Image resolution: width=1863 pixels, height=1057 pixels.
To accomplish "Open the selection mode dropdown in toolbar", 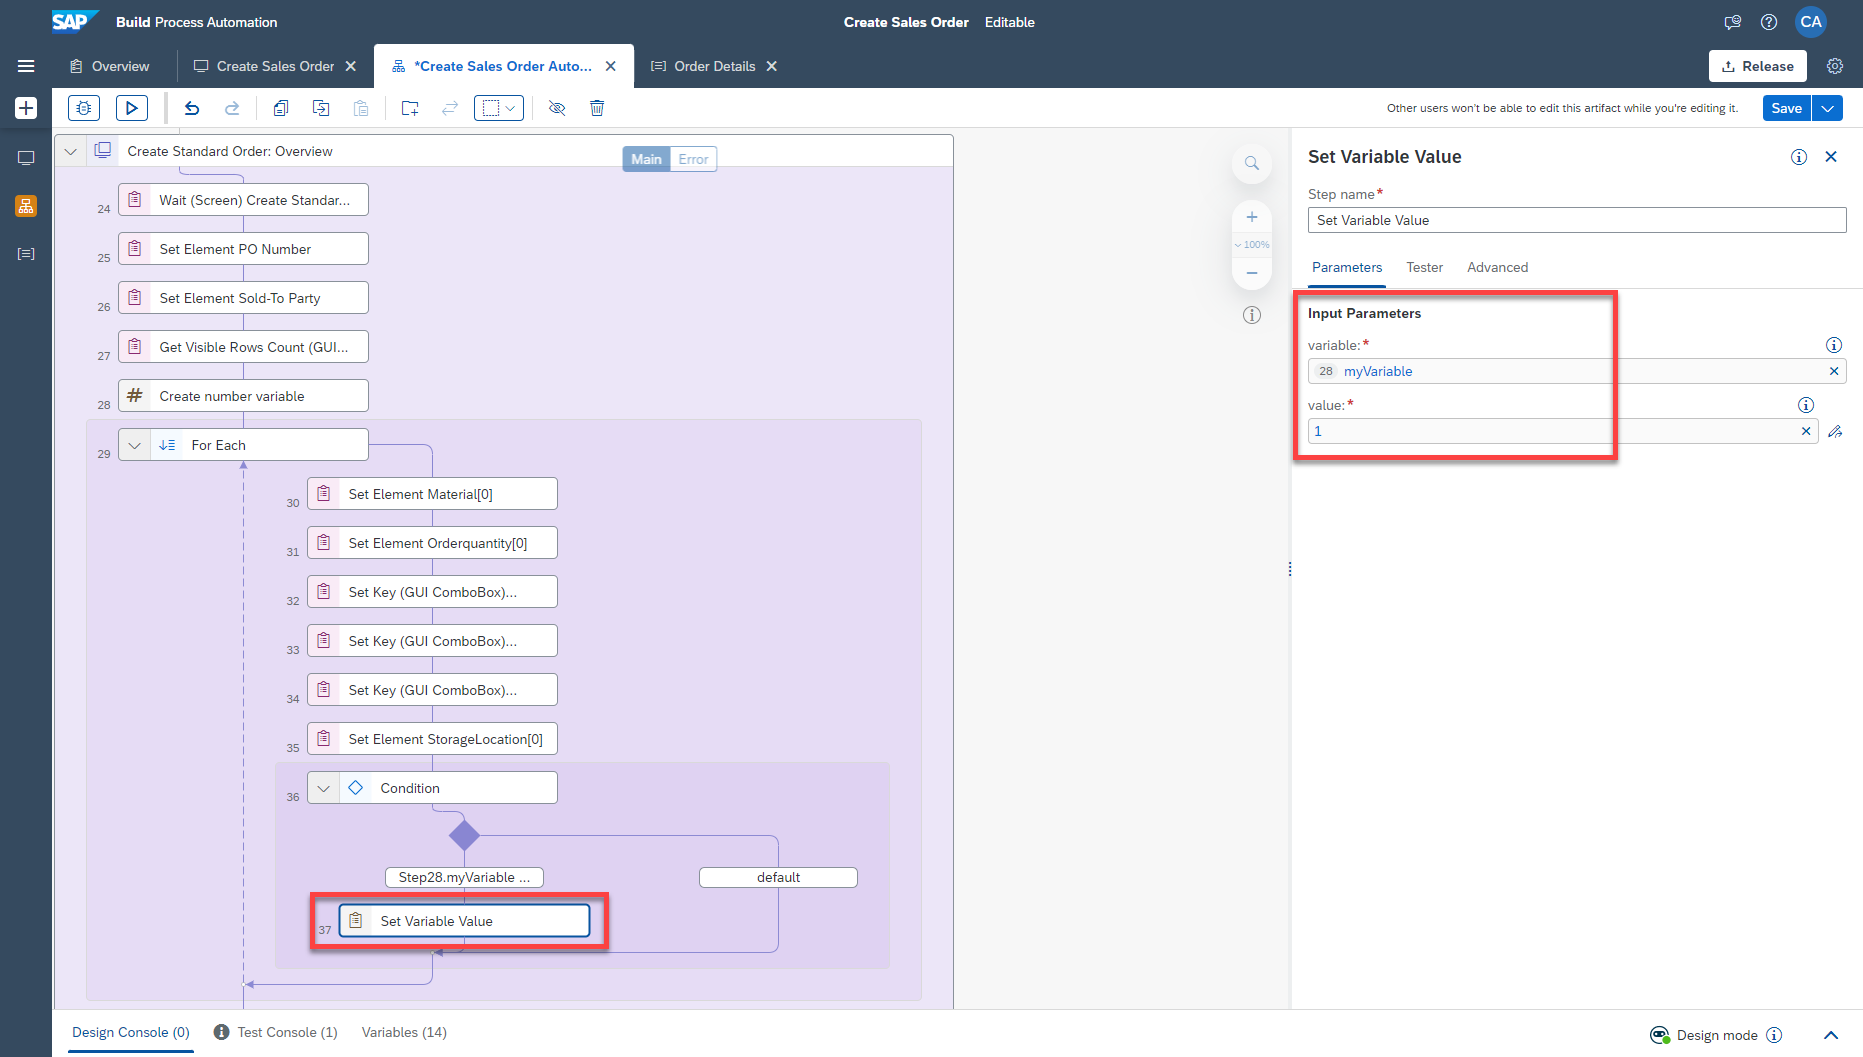I will click(498, 108).
